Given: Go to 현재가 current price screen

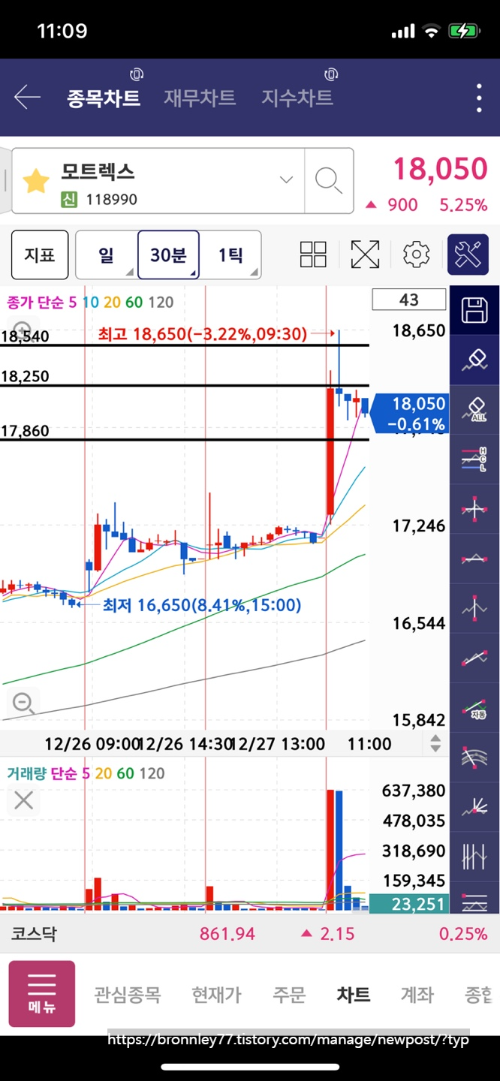Looking at the screenshot, I should point(217,994).
